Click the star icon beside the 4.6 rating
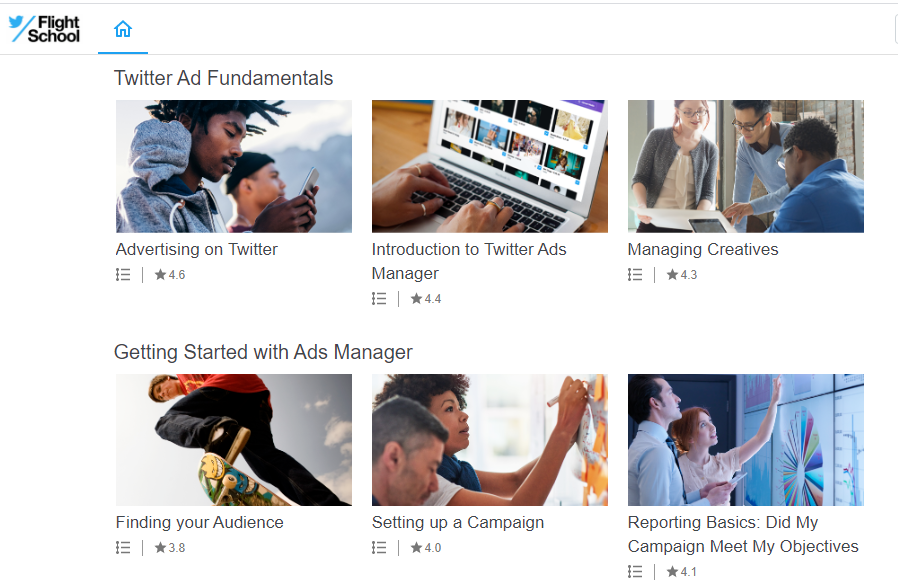Screen dimensions: 898x587 point(160,274)
